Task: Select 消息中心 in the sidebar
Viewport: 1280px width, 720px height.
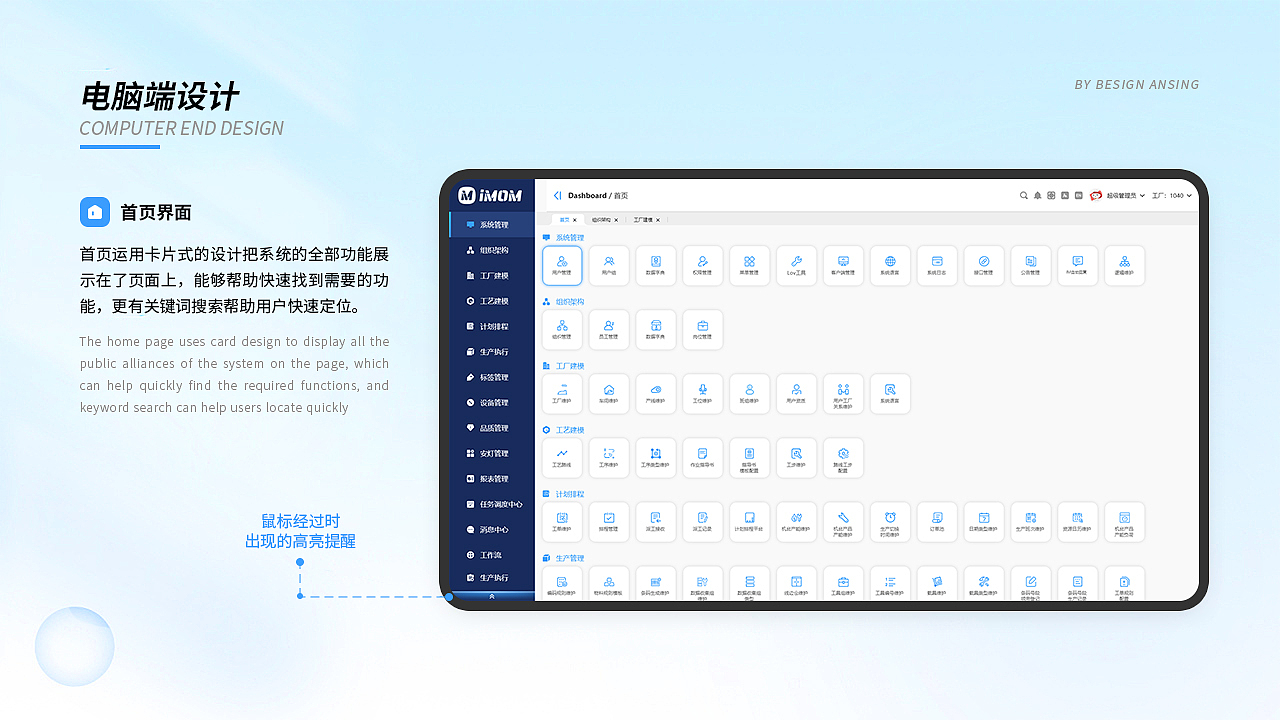Action: click(492, 530)
